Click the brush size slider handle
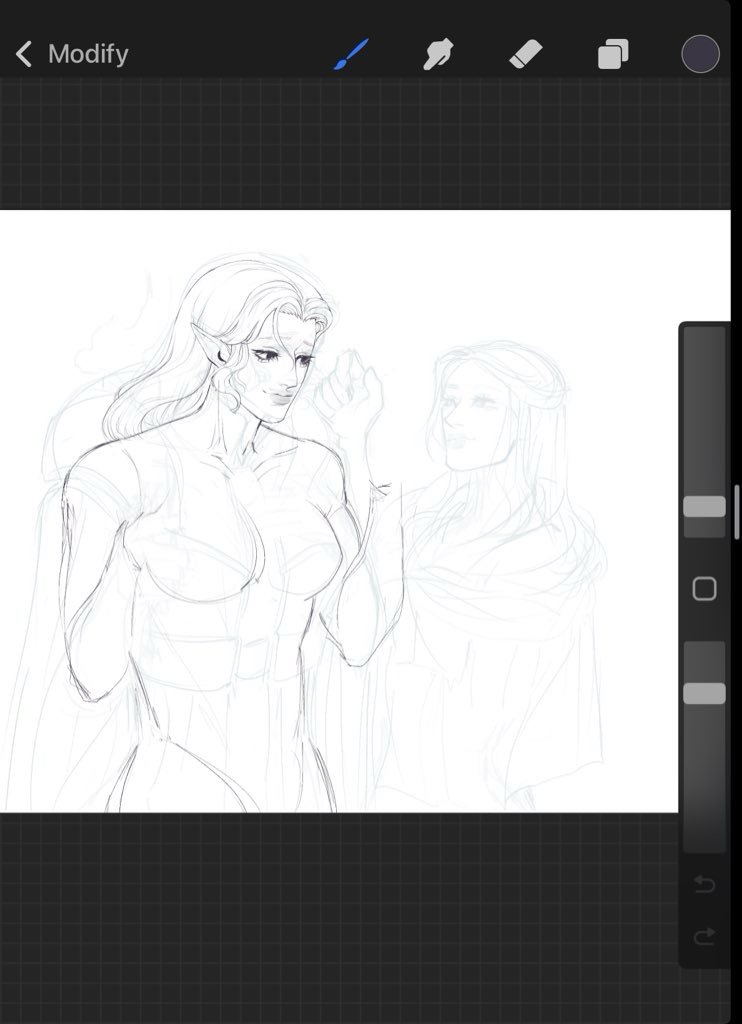742x1024 pixels. coord(704,506)
